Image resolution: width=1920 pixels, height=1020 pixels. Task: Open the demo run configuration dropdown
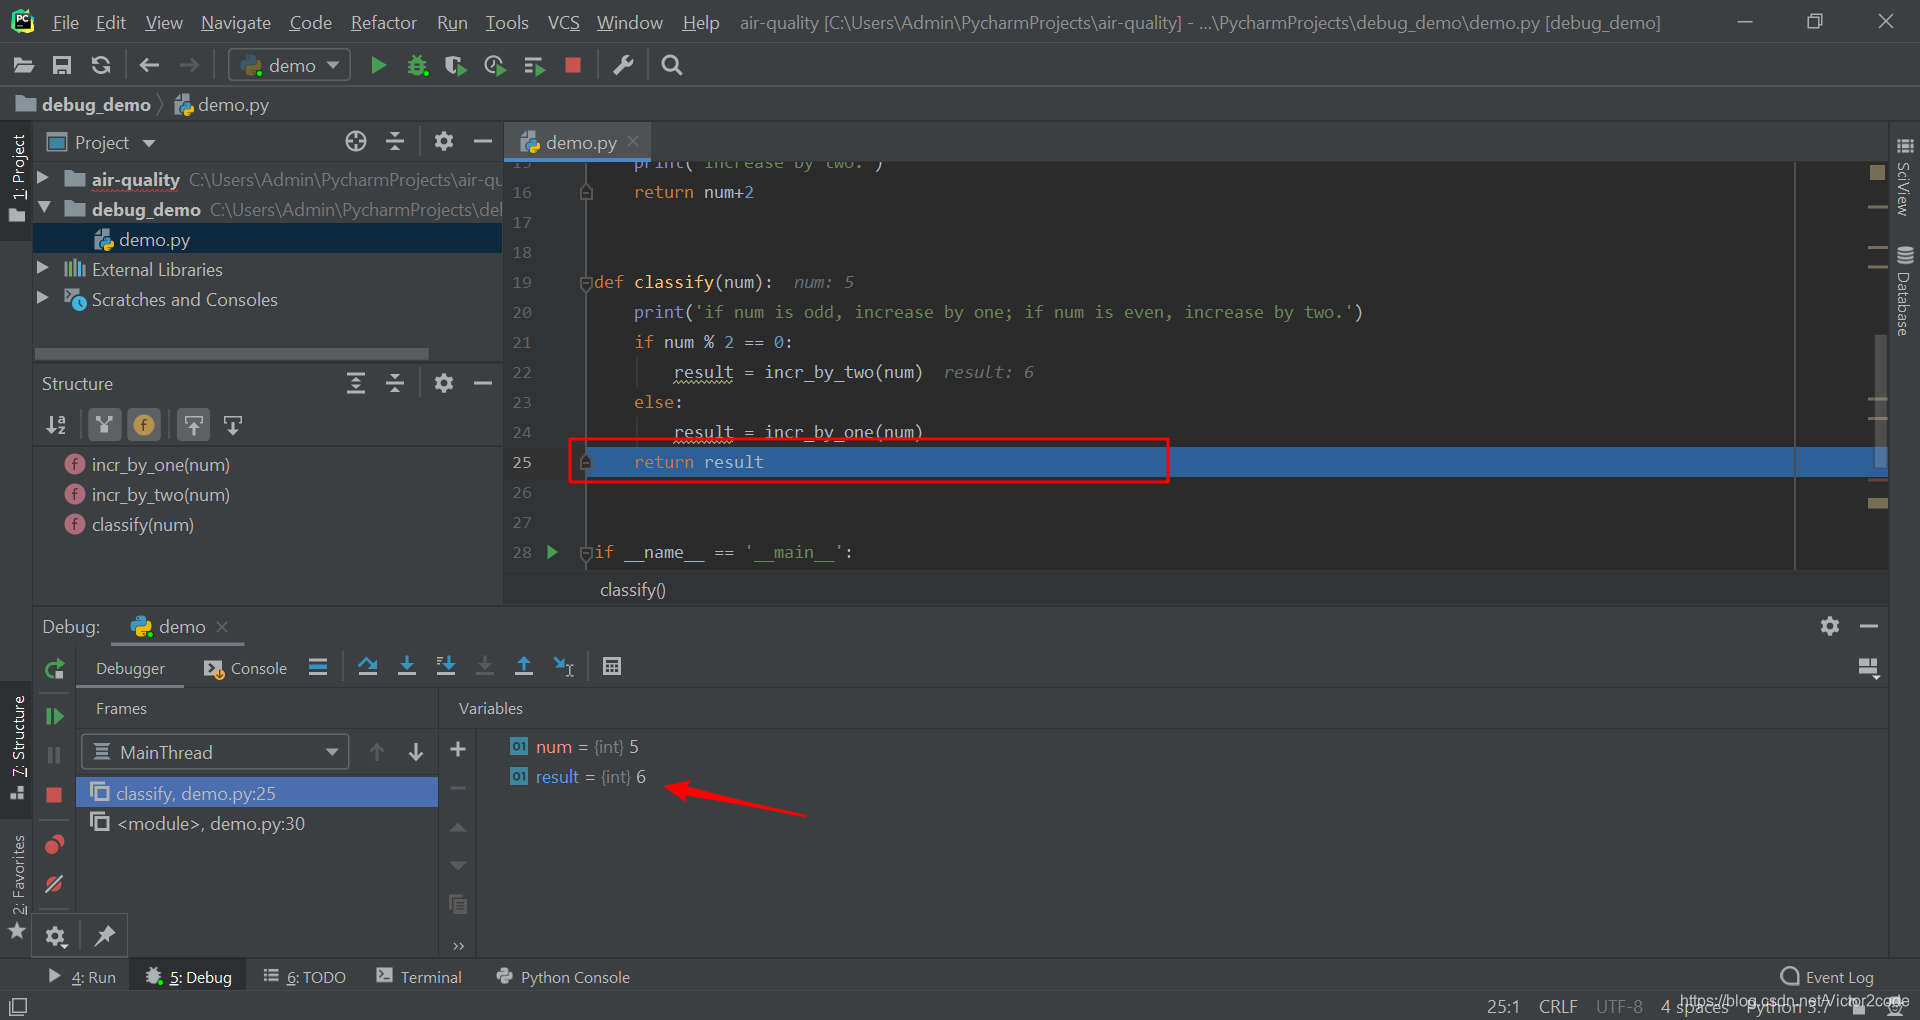290,65
